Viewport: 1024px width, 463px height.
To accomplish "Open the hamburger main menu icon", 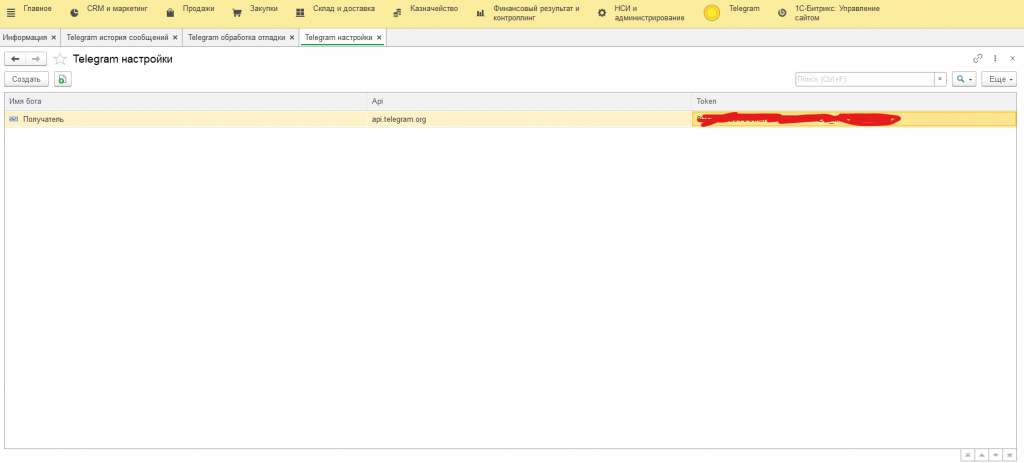I will point(10,12).
